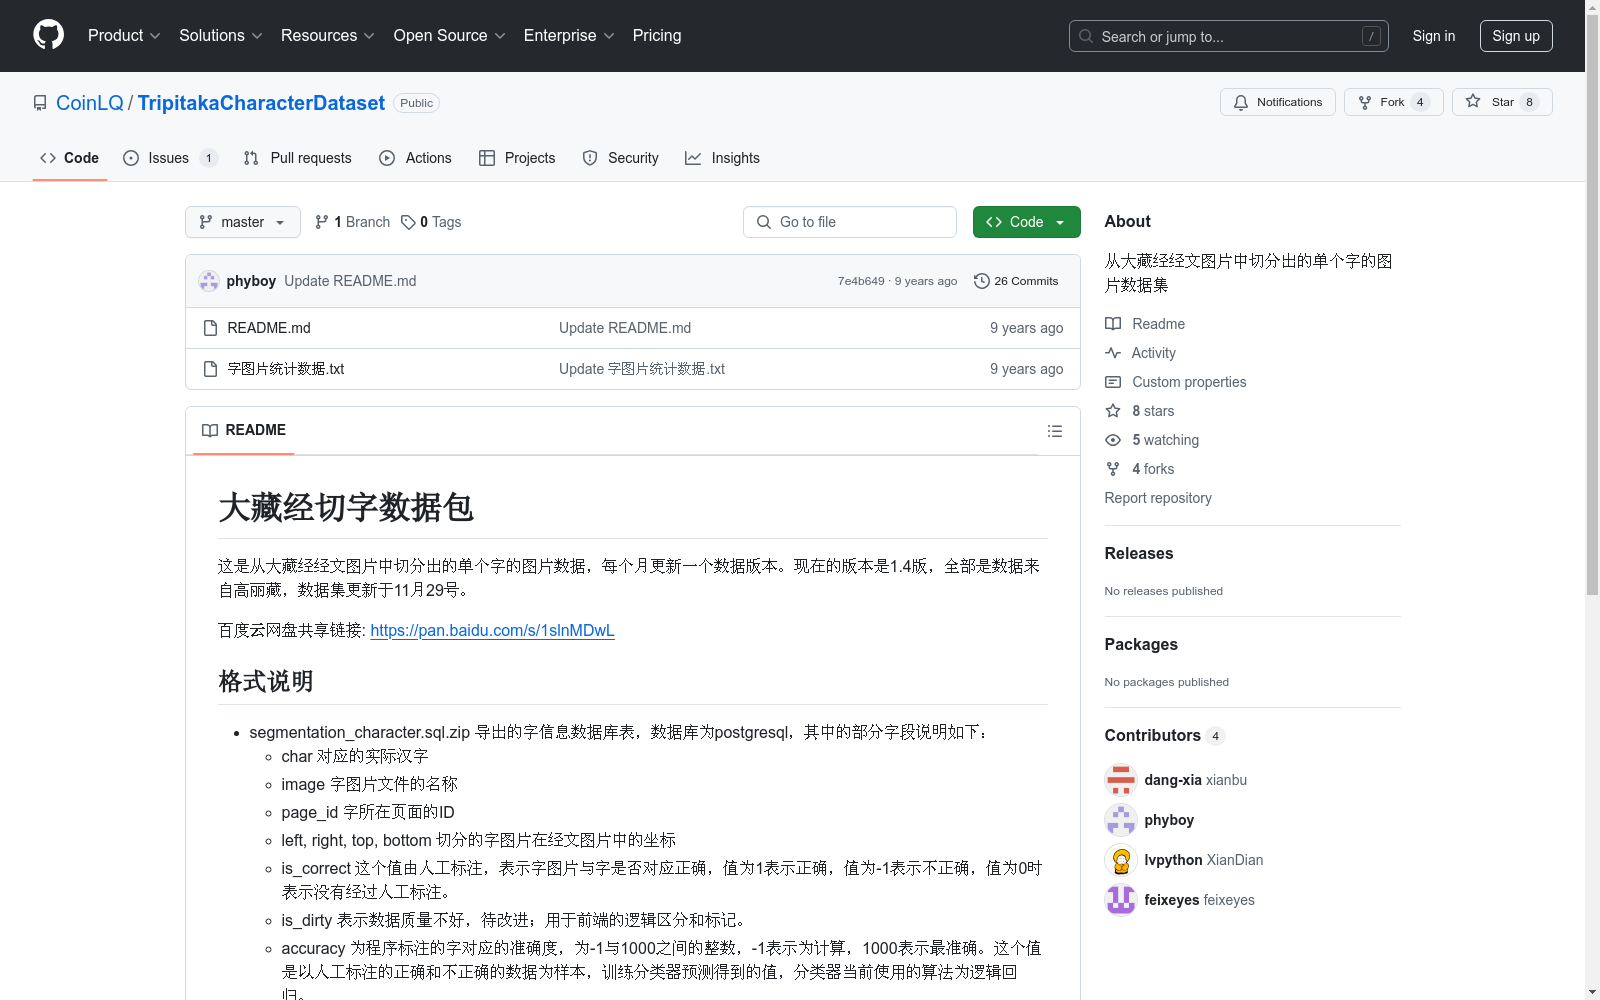Open the Baidu pan share link
The height and width of the screenshot is (1000, 1600).
(492, 630)
